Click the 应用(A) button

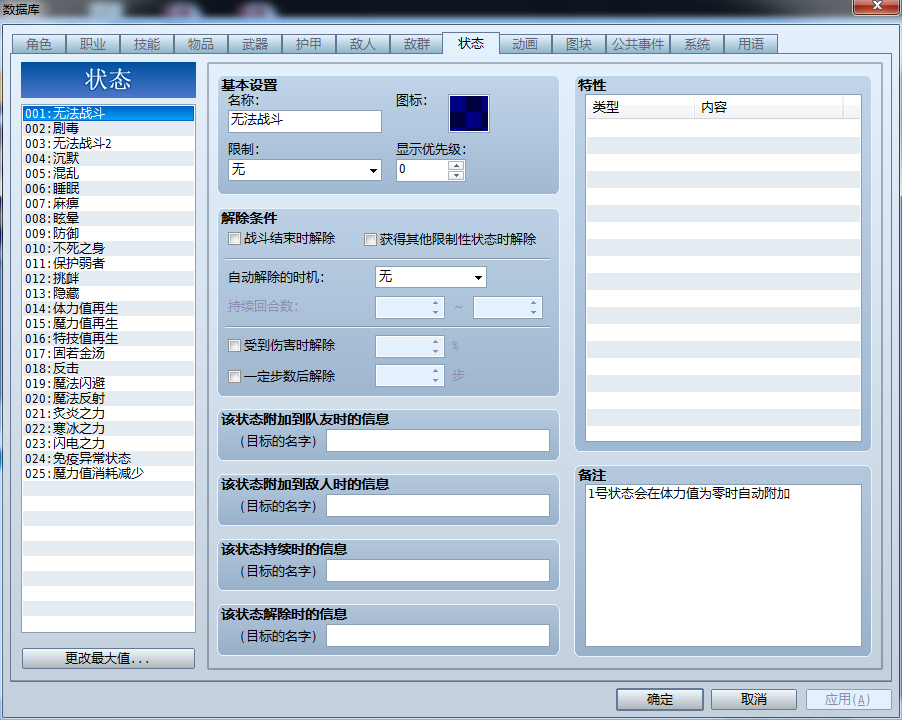tap(848, 699)
